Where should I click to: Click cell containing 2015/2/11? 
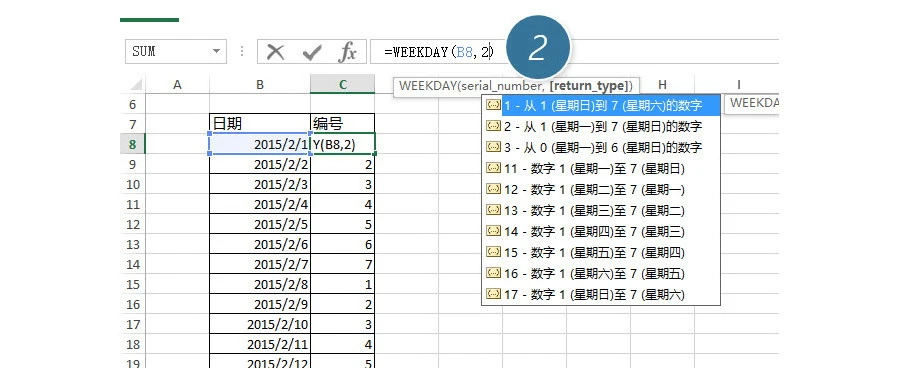click(260, 344)
